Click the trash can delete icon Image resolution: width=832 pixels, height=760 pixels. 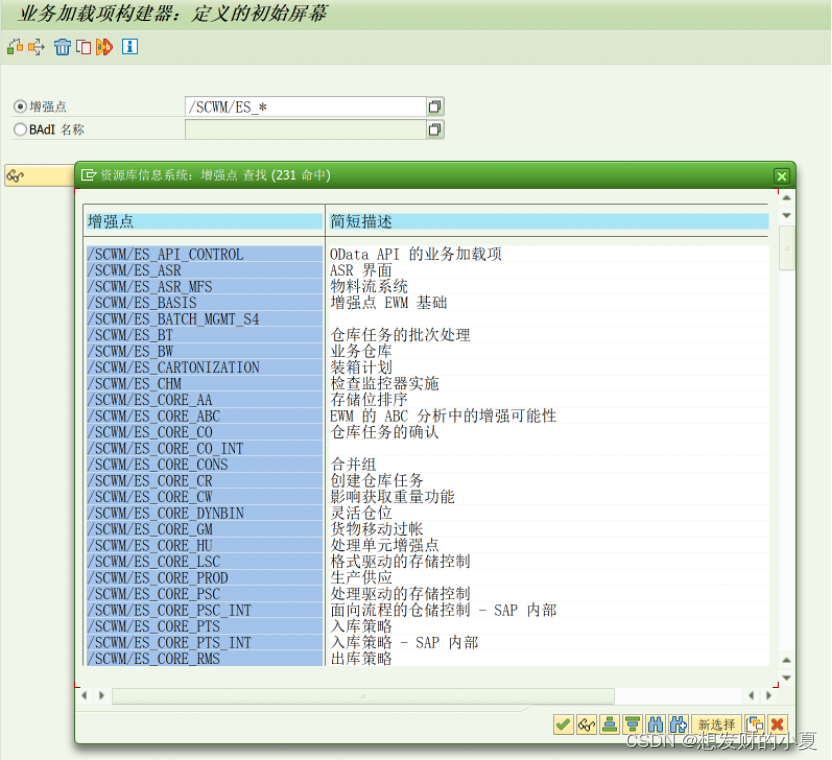[x=62, y=47]
